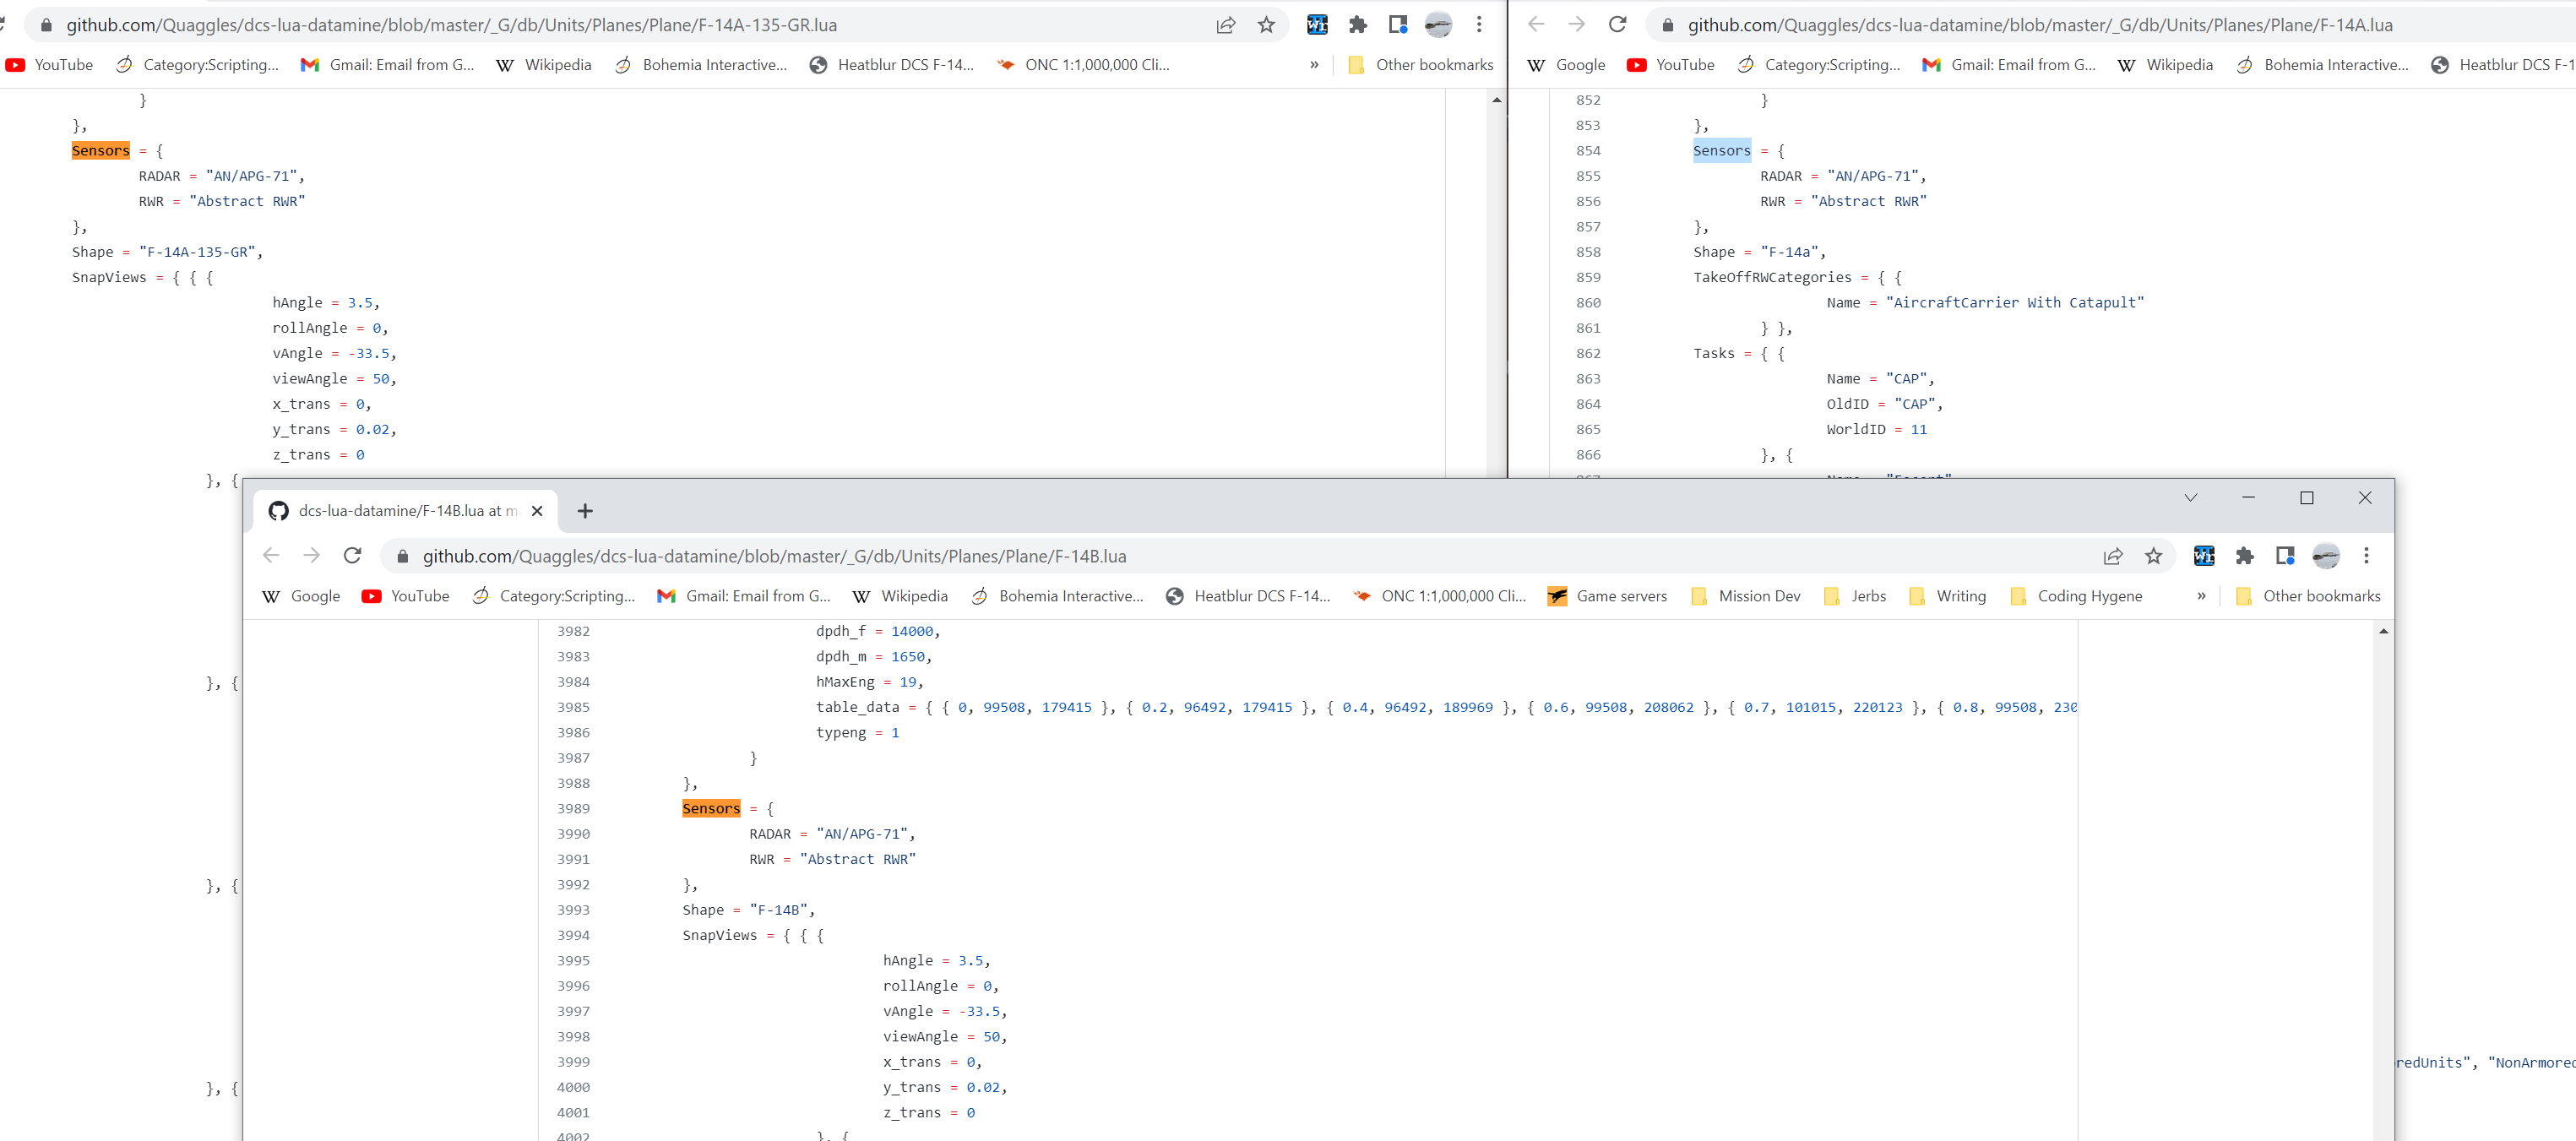The height and width of the screenshot is (1141, 2576).
Task: Open tab search chevron in F-14B title bar
Action: coord(2190,498)
